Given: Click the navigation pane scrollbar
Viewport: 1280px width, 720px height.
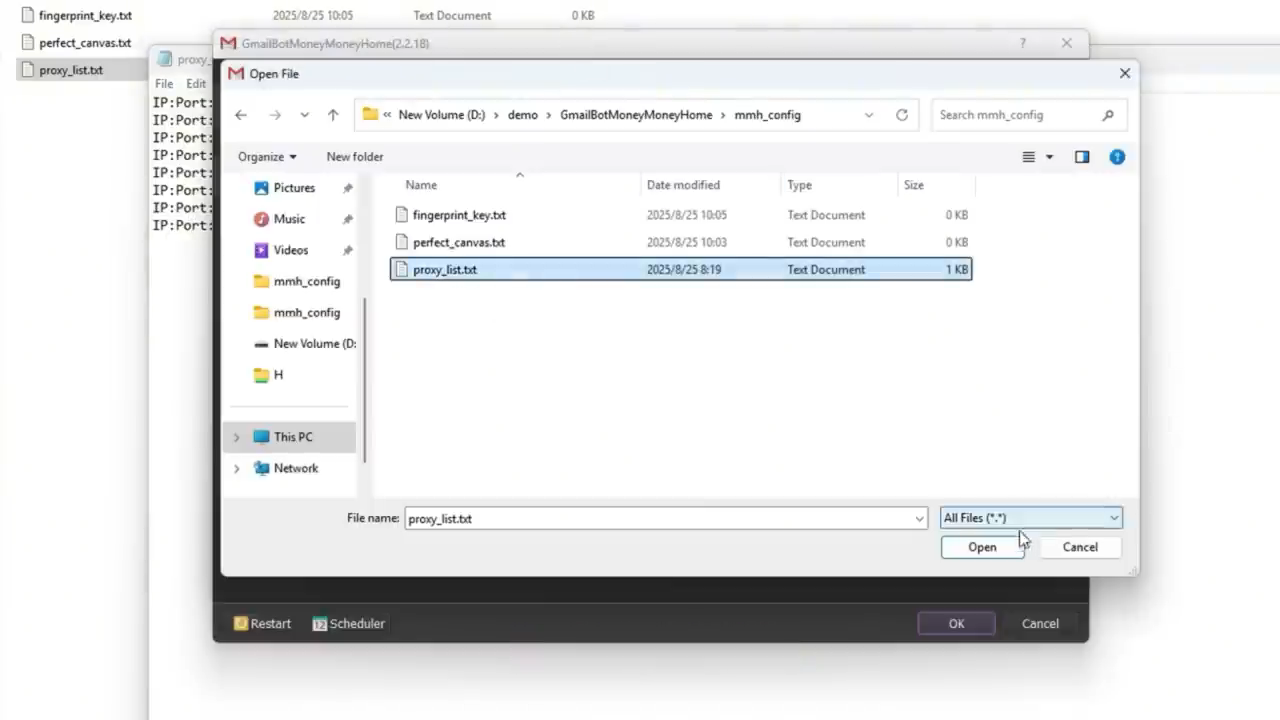Looking at the screenshot, I should (x=365, y=380).
